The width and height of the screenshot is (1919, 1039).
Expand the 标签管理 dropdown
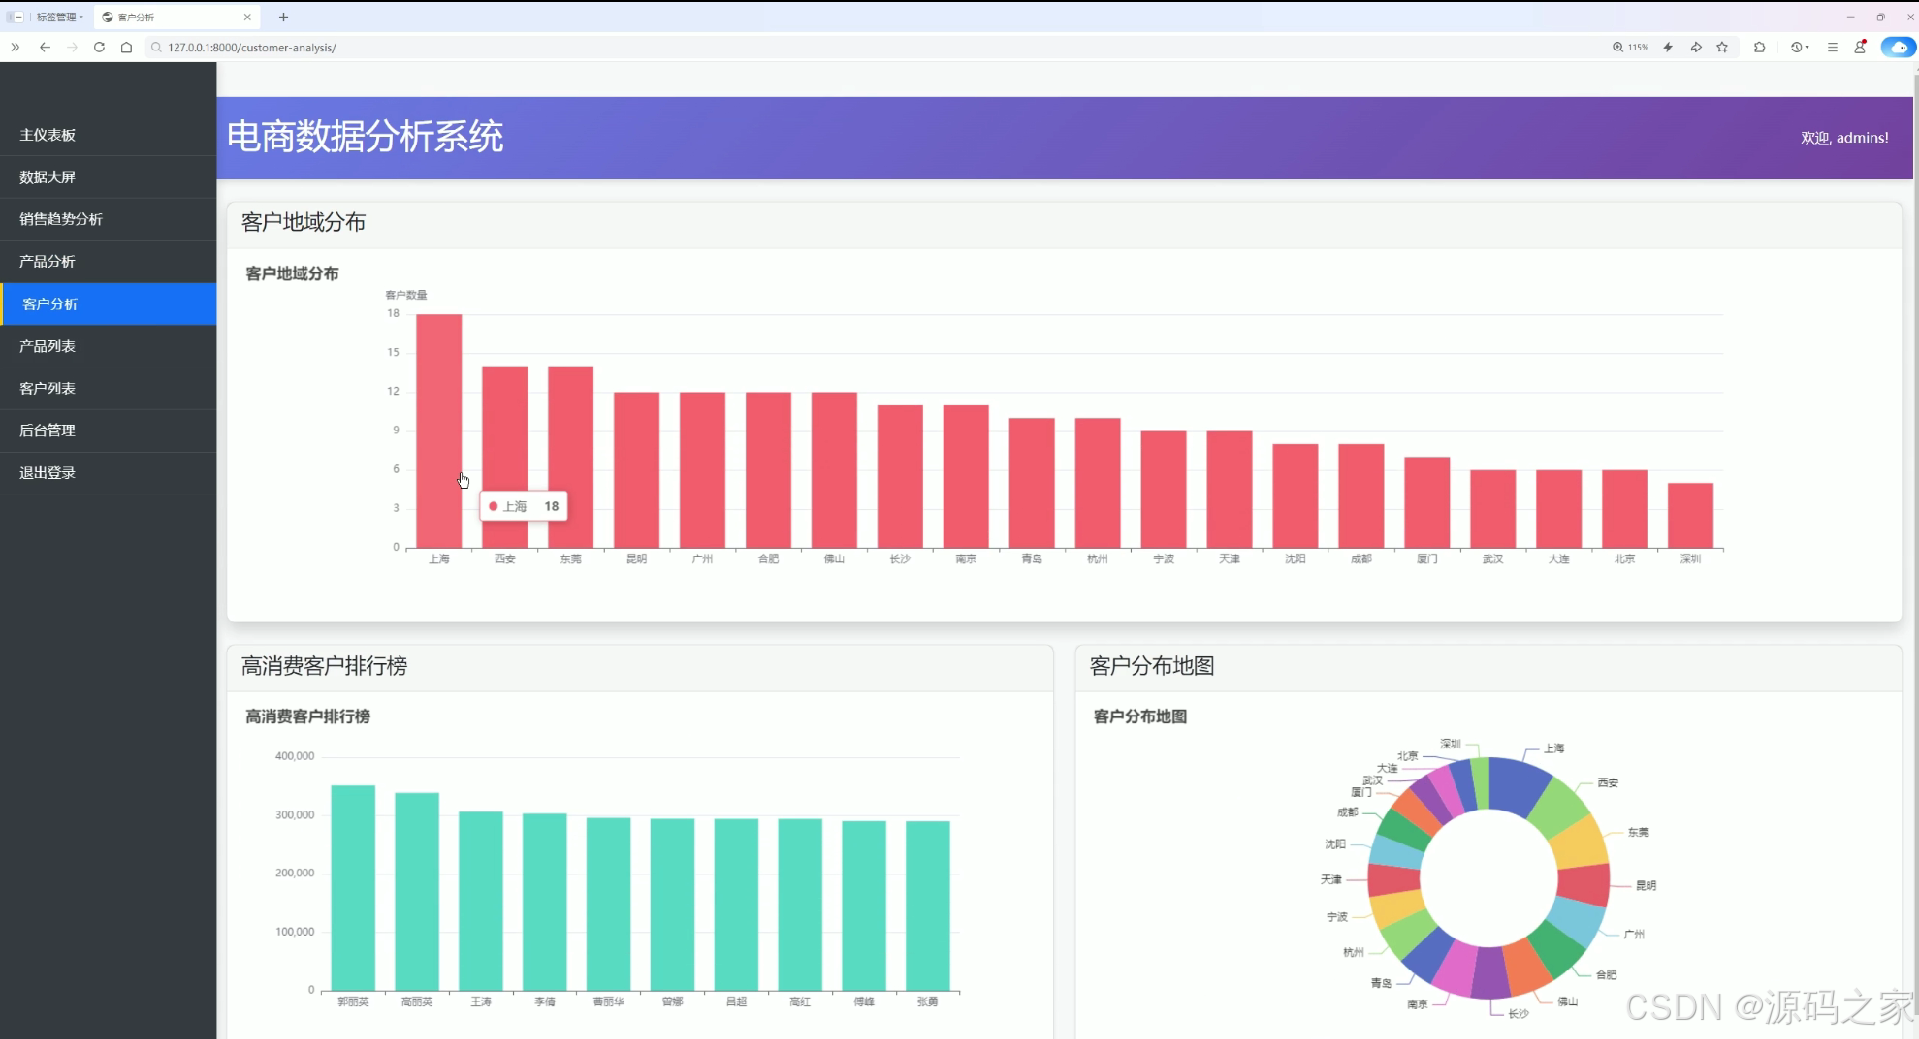60,17
